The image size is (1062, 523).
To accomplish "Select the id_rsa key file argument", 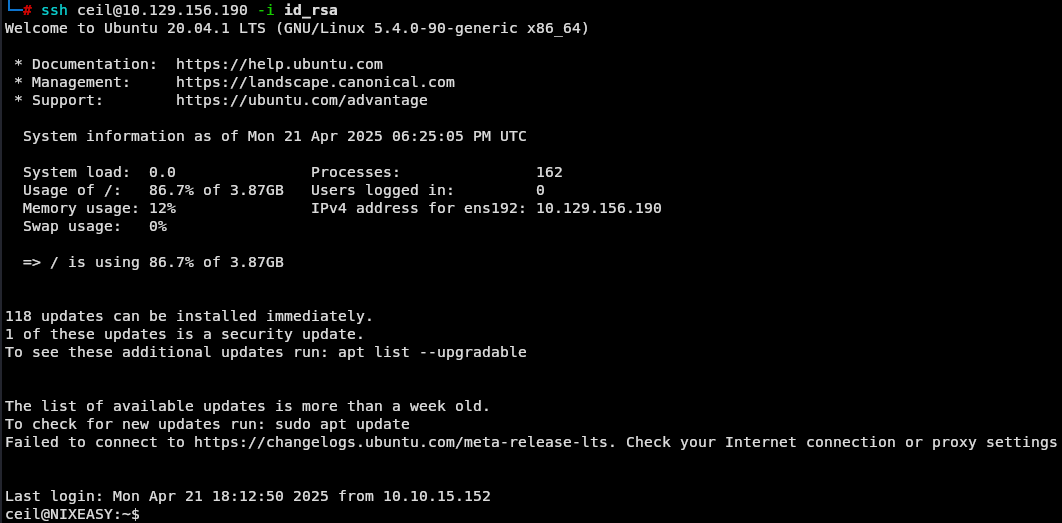I will [x=311, y=11].
